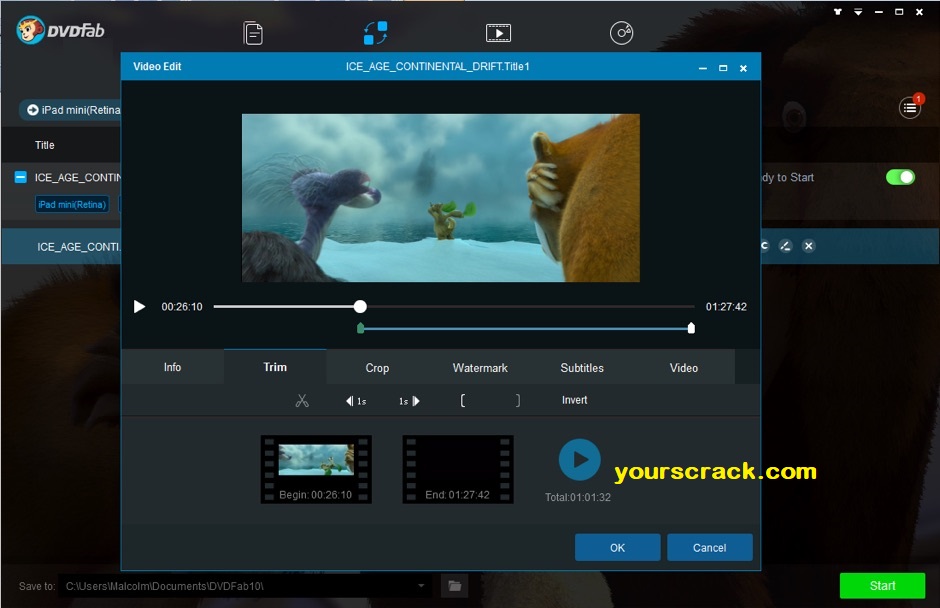Remove the task with X icon
Screen dimensions: 940x608
point(809,246)
